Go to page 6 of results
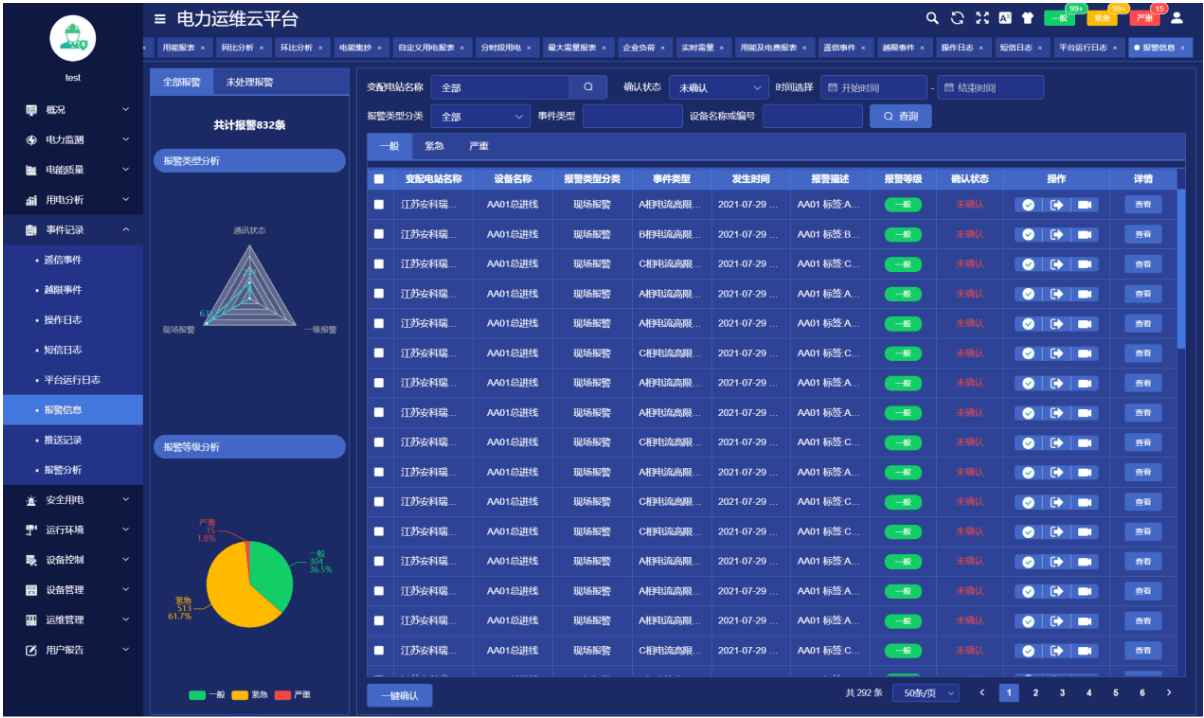The image size is (1204, 718). coord(1141,692)
